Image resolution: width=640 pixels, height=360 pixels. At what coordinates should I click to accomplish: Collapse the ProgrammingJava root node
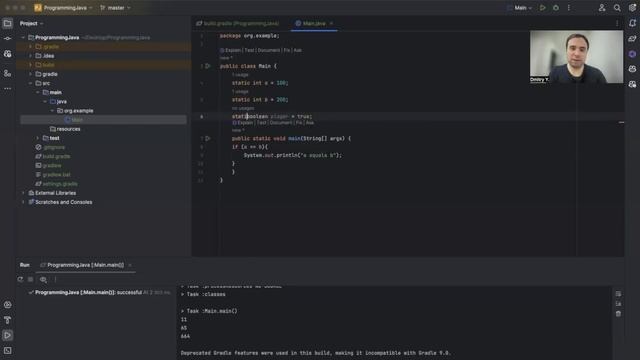(x=23, y=38)
